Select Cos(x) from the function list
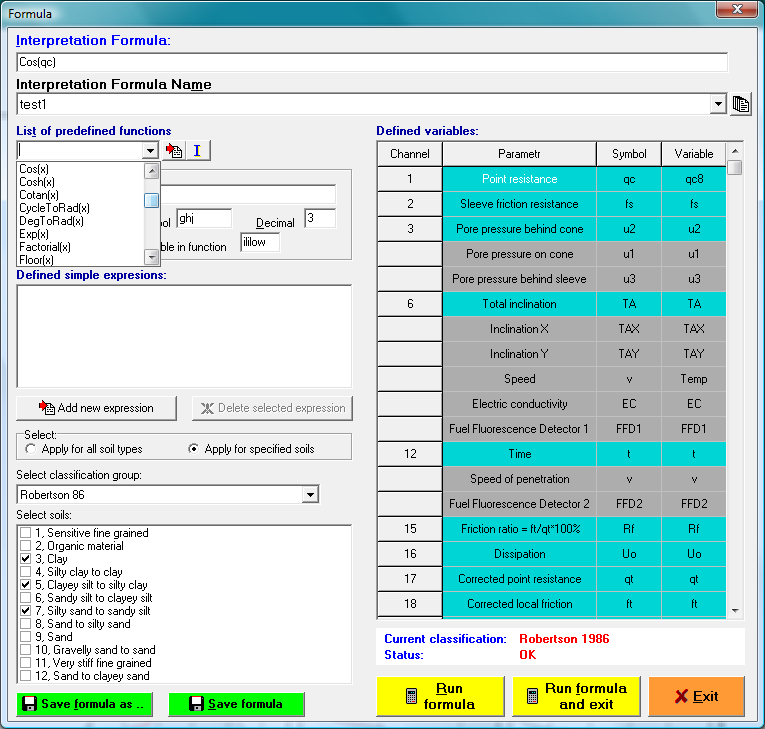Viewport: 765px width, 729px height. click(x=34, y=169)
